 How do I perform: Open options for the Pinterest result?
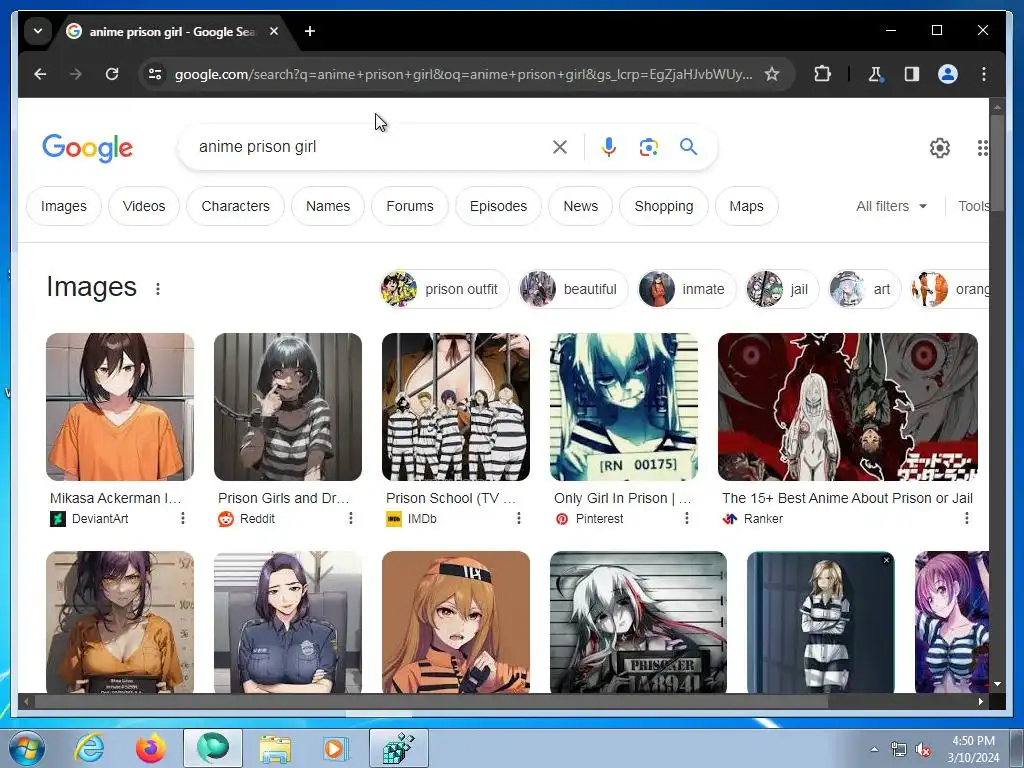pos(686,519)
